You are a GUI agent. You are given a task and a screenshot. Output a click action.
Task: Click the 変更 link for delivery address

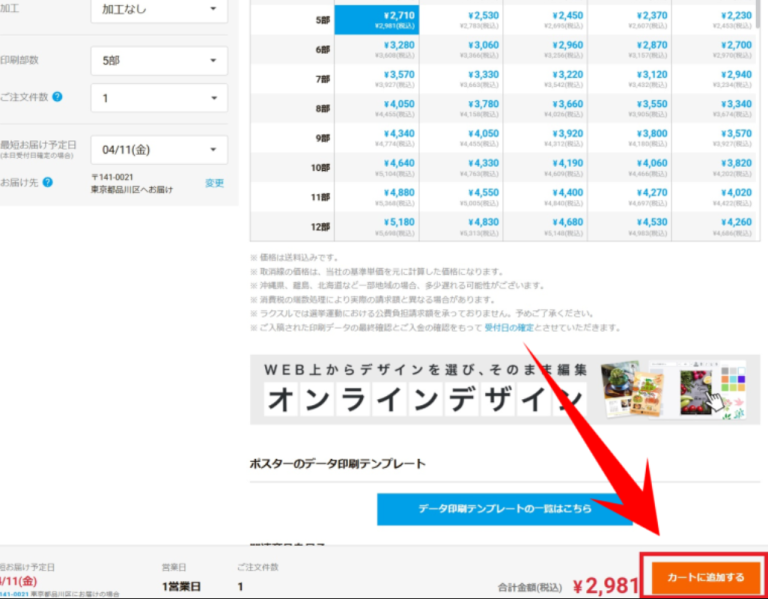pyautogui.click(x=214, y=183)
